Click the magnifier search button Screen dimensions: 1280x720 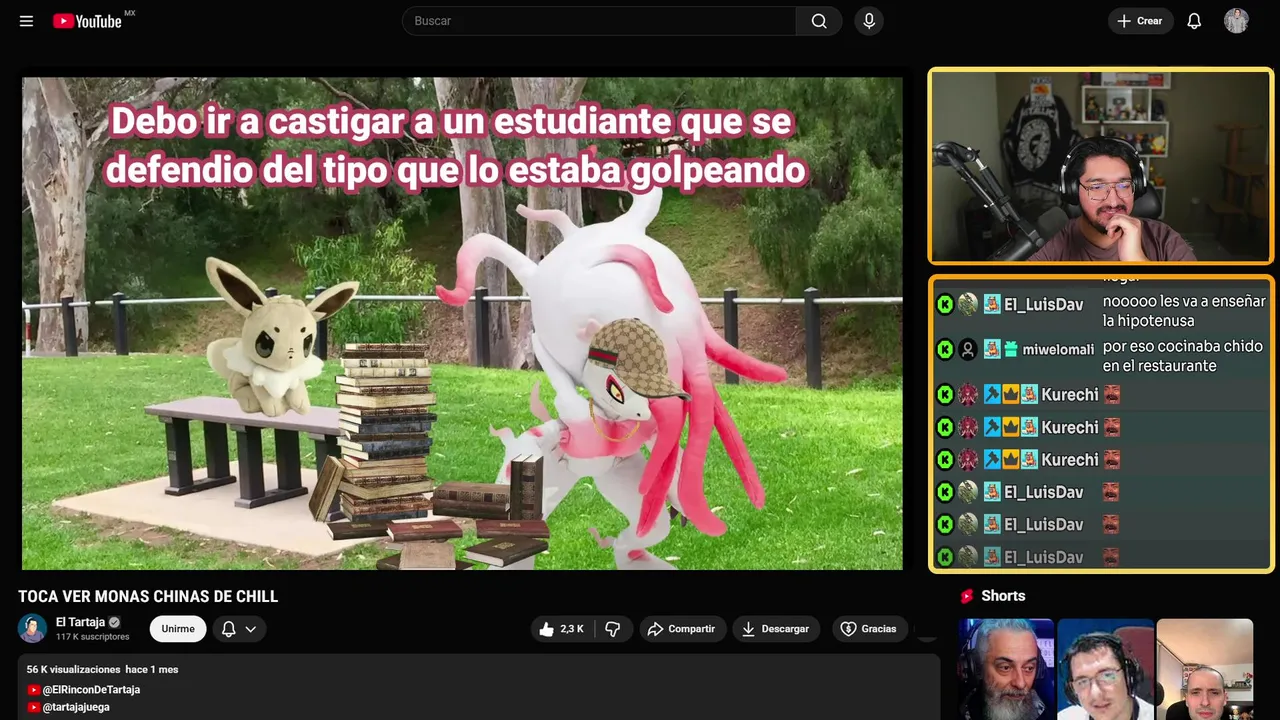coord(819,21)
